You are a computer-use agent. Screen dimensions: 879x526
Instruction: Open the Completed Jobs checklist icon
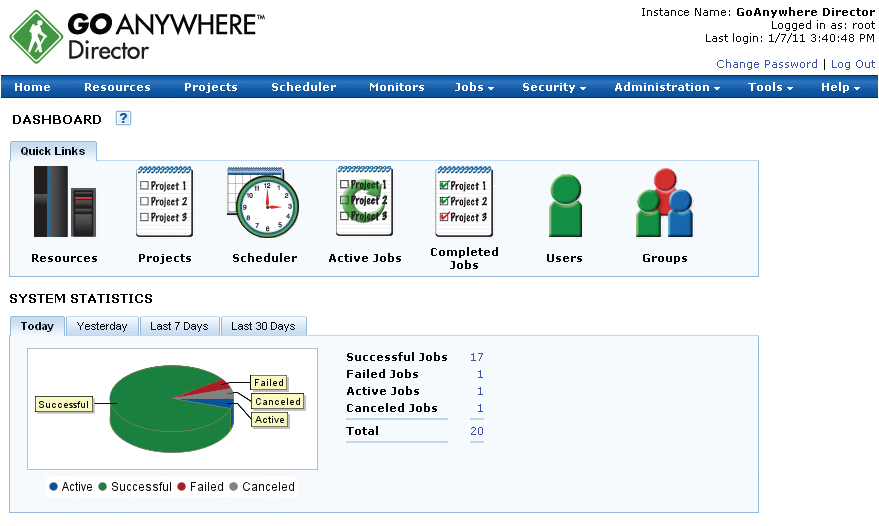pyautogui.click(x=464, y=201)
